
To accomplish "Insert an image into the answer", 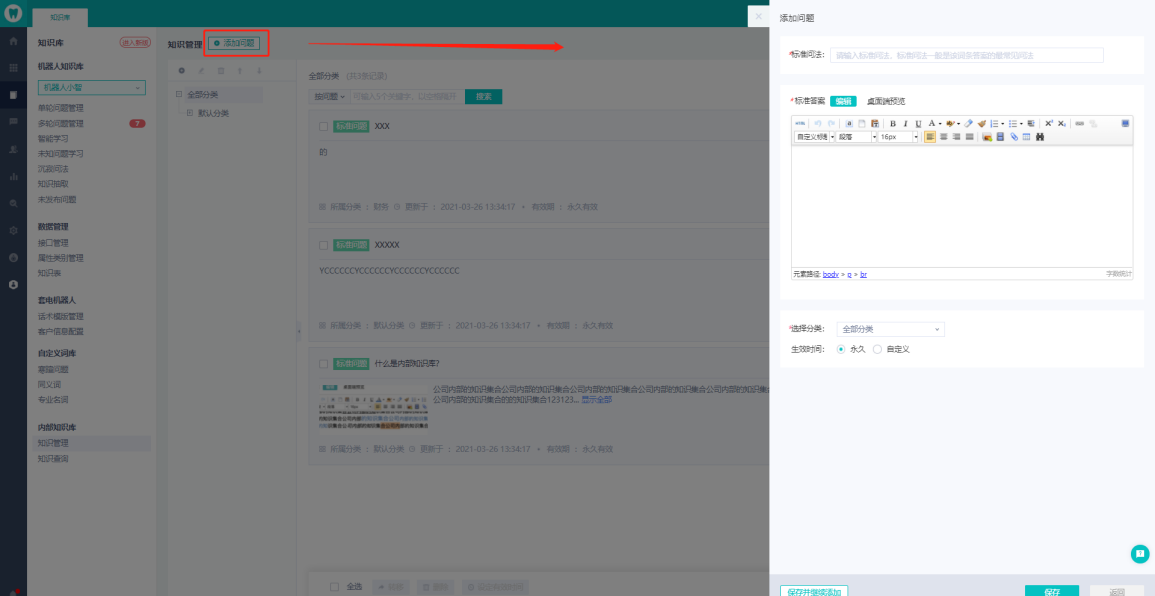I will pyautogui.click(x=987, y=137).
